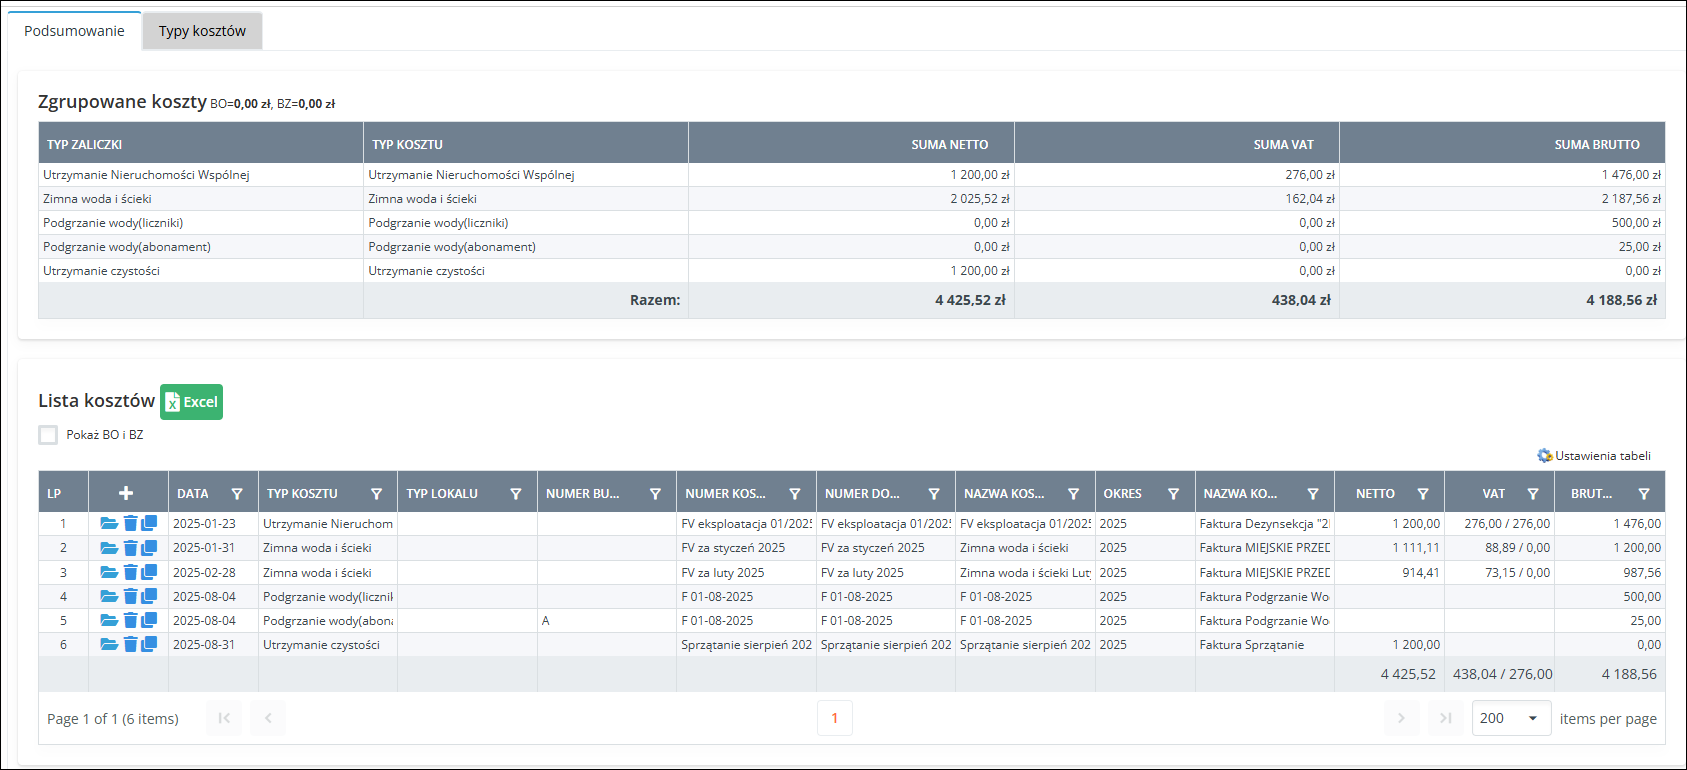This screenshot has width=1687, height=770.
Task: Click filter icon on DATA column
Action: [x=237, y=494]
